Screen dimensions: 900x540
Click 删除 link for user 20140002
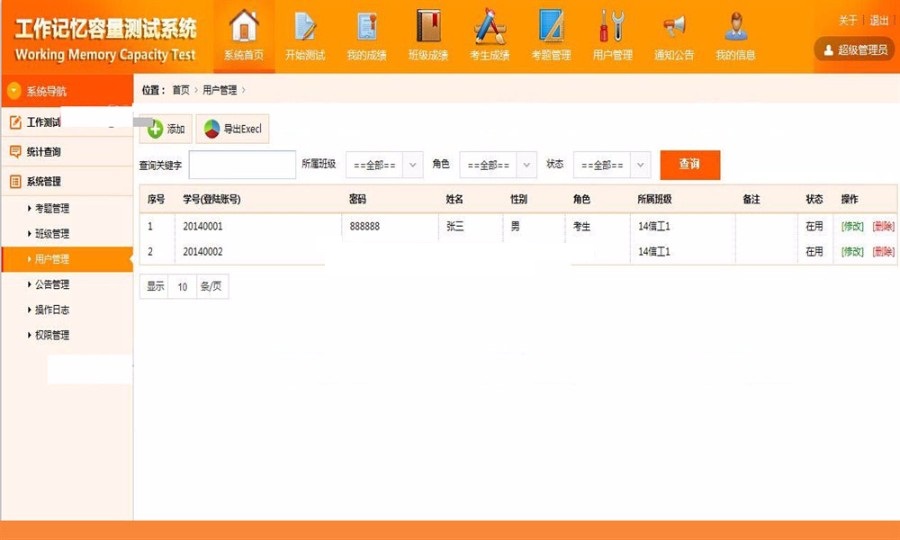pyautogui.click(x=883, y=252)
